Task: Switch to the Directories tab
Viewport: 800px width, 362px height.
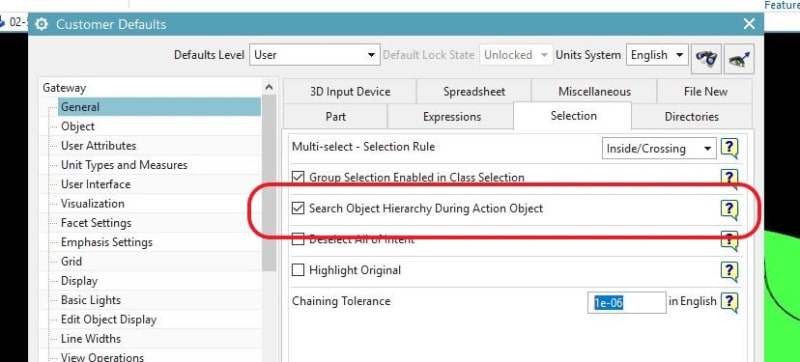Action: [x=691, y=116]
